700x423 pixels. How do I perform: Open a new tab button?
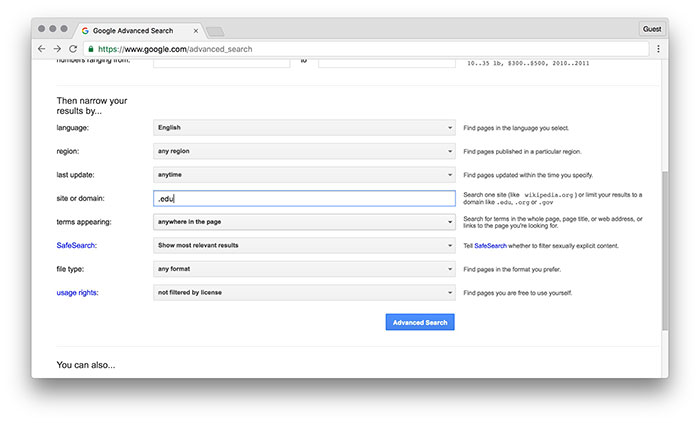[x=215, y=31]
